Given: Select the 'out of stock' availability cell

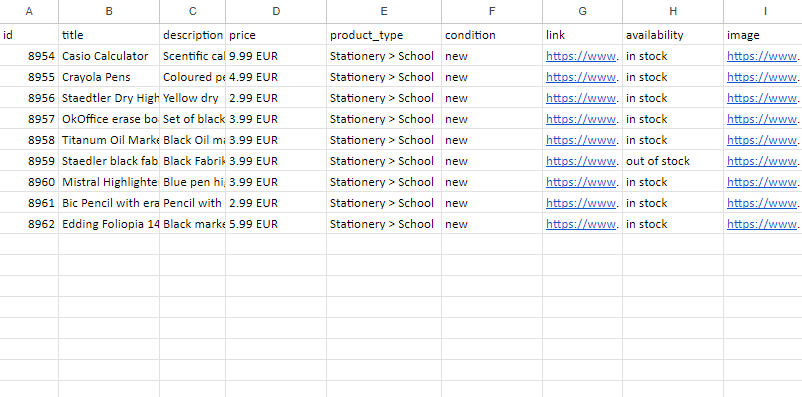Looking at the screenshot, I should click(x=673, y=161).
